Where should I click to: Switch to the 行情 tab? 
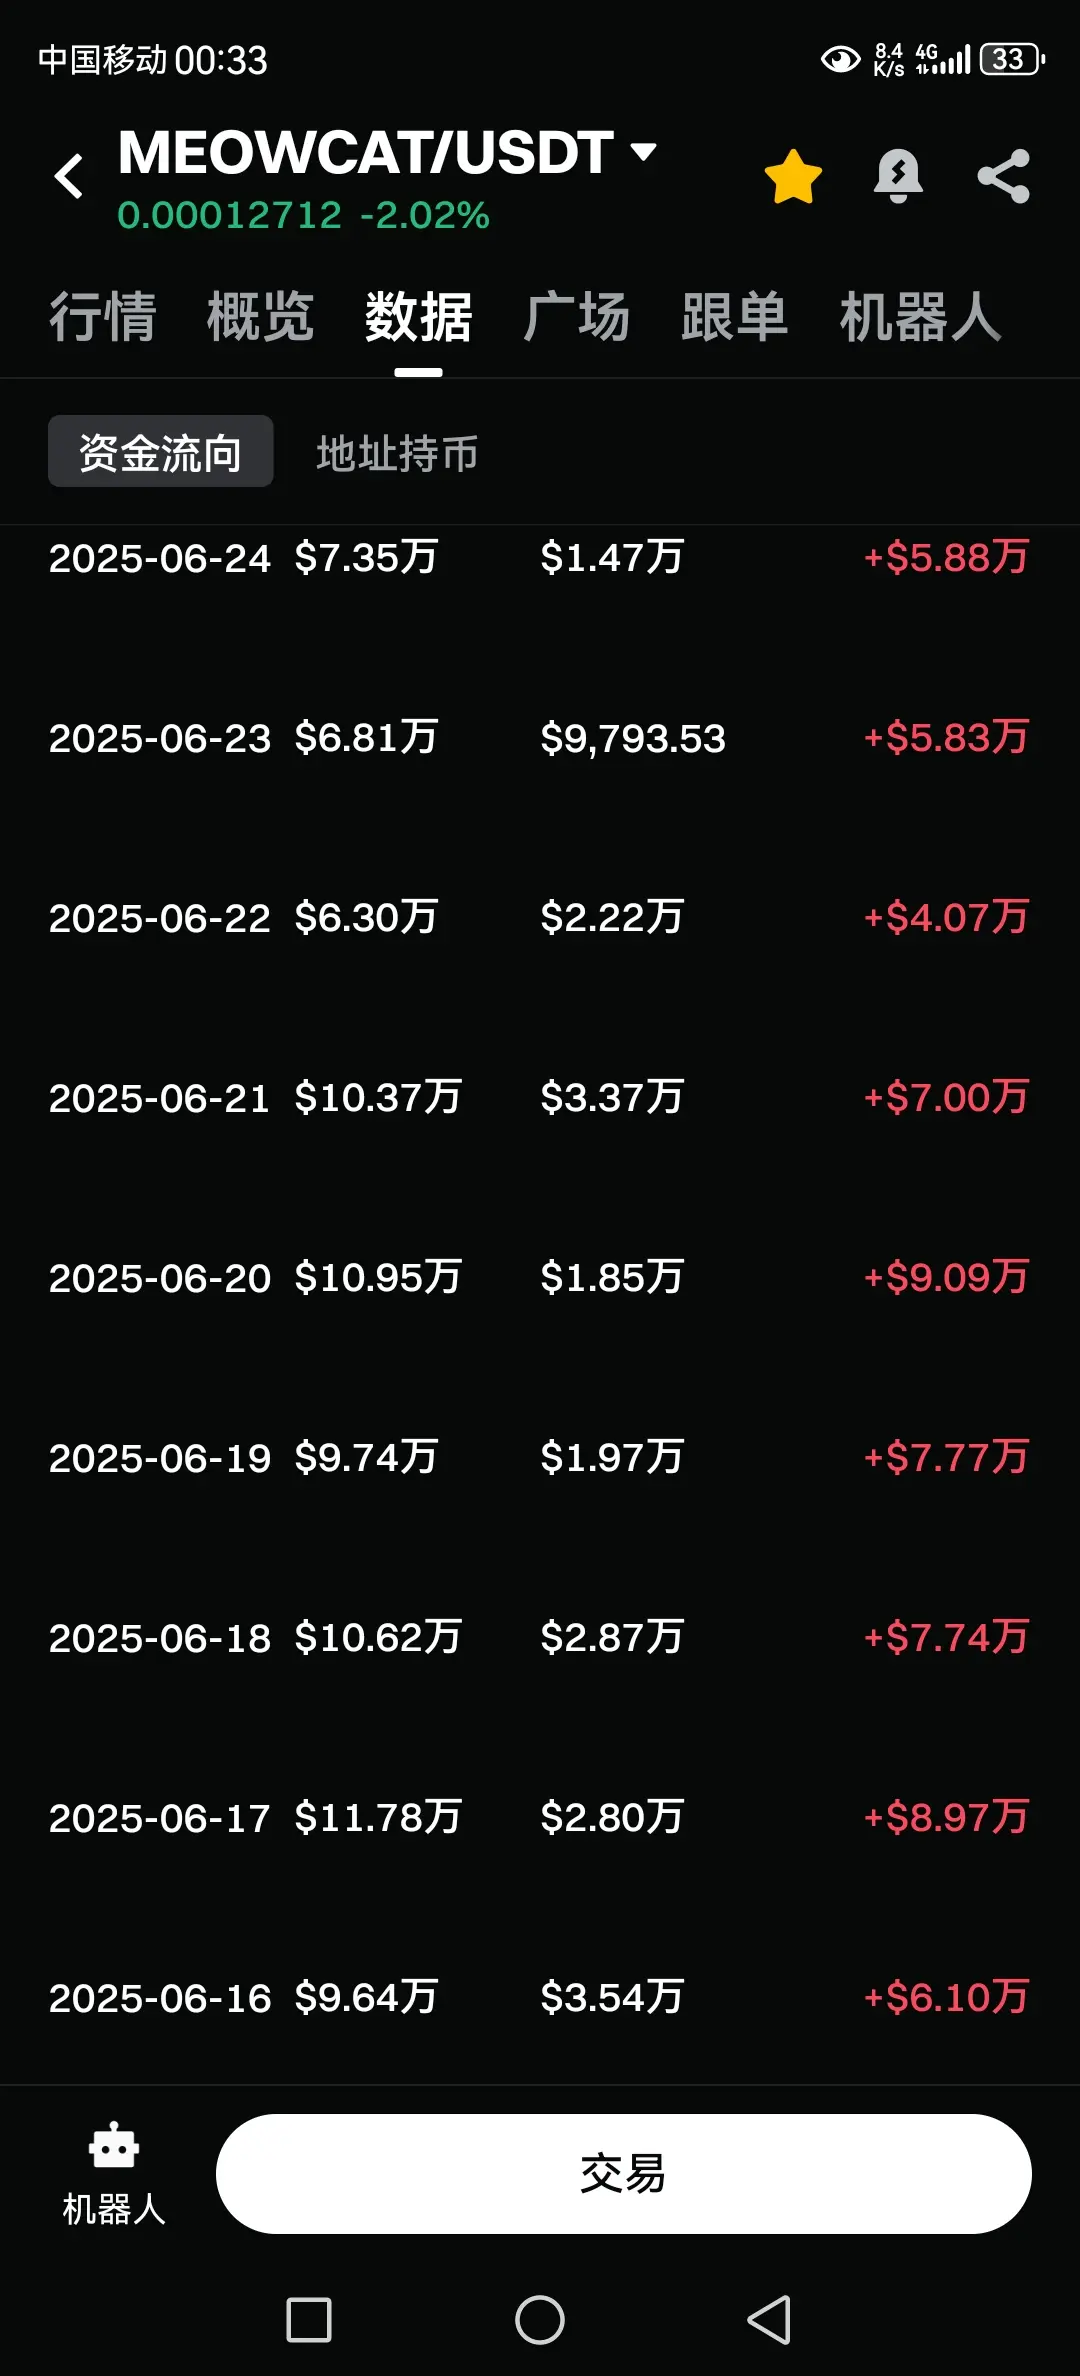point(103,317)
